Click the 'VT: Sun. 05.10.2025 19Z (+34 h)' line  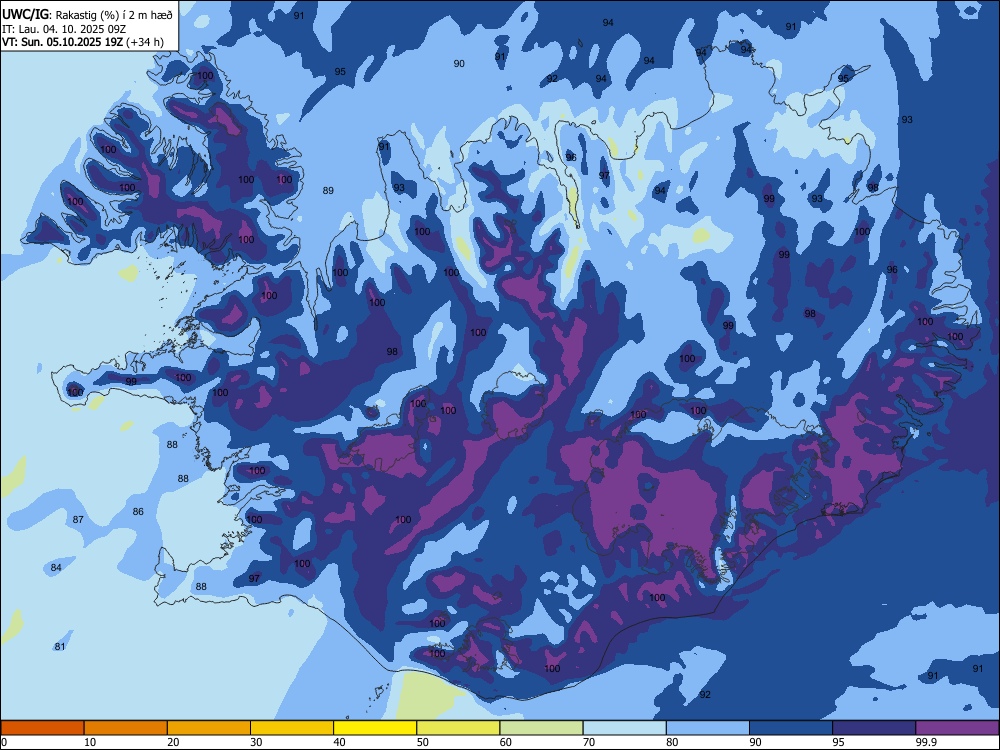83,42
